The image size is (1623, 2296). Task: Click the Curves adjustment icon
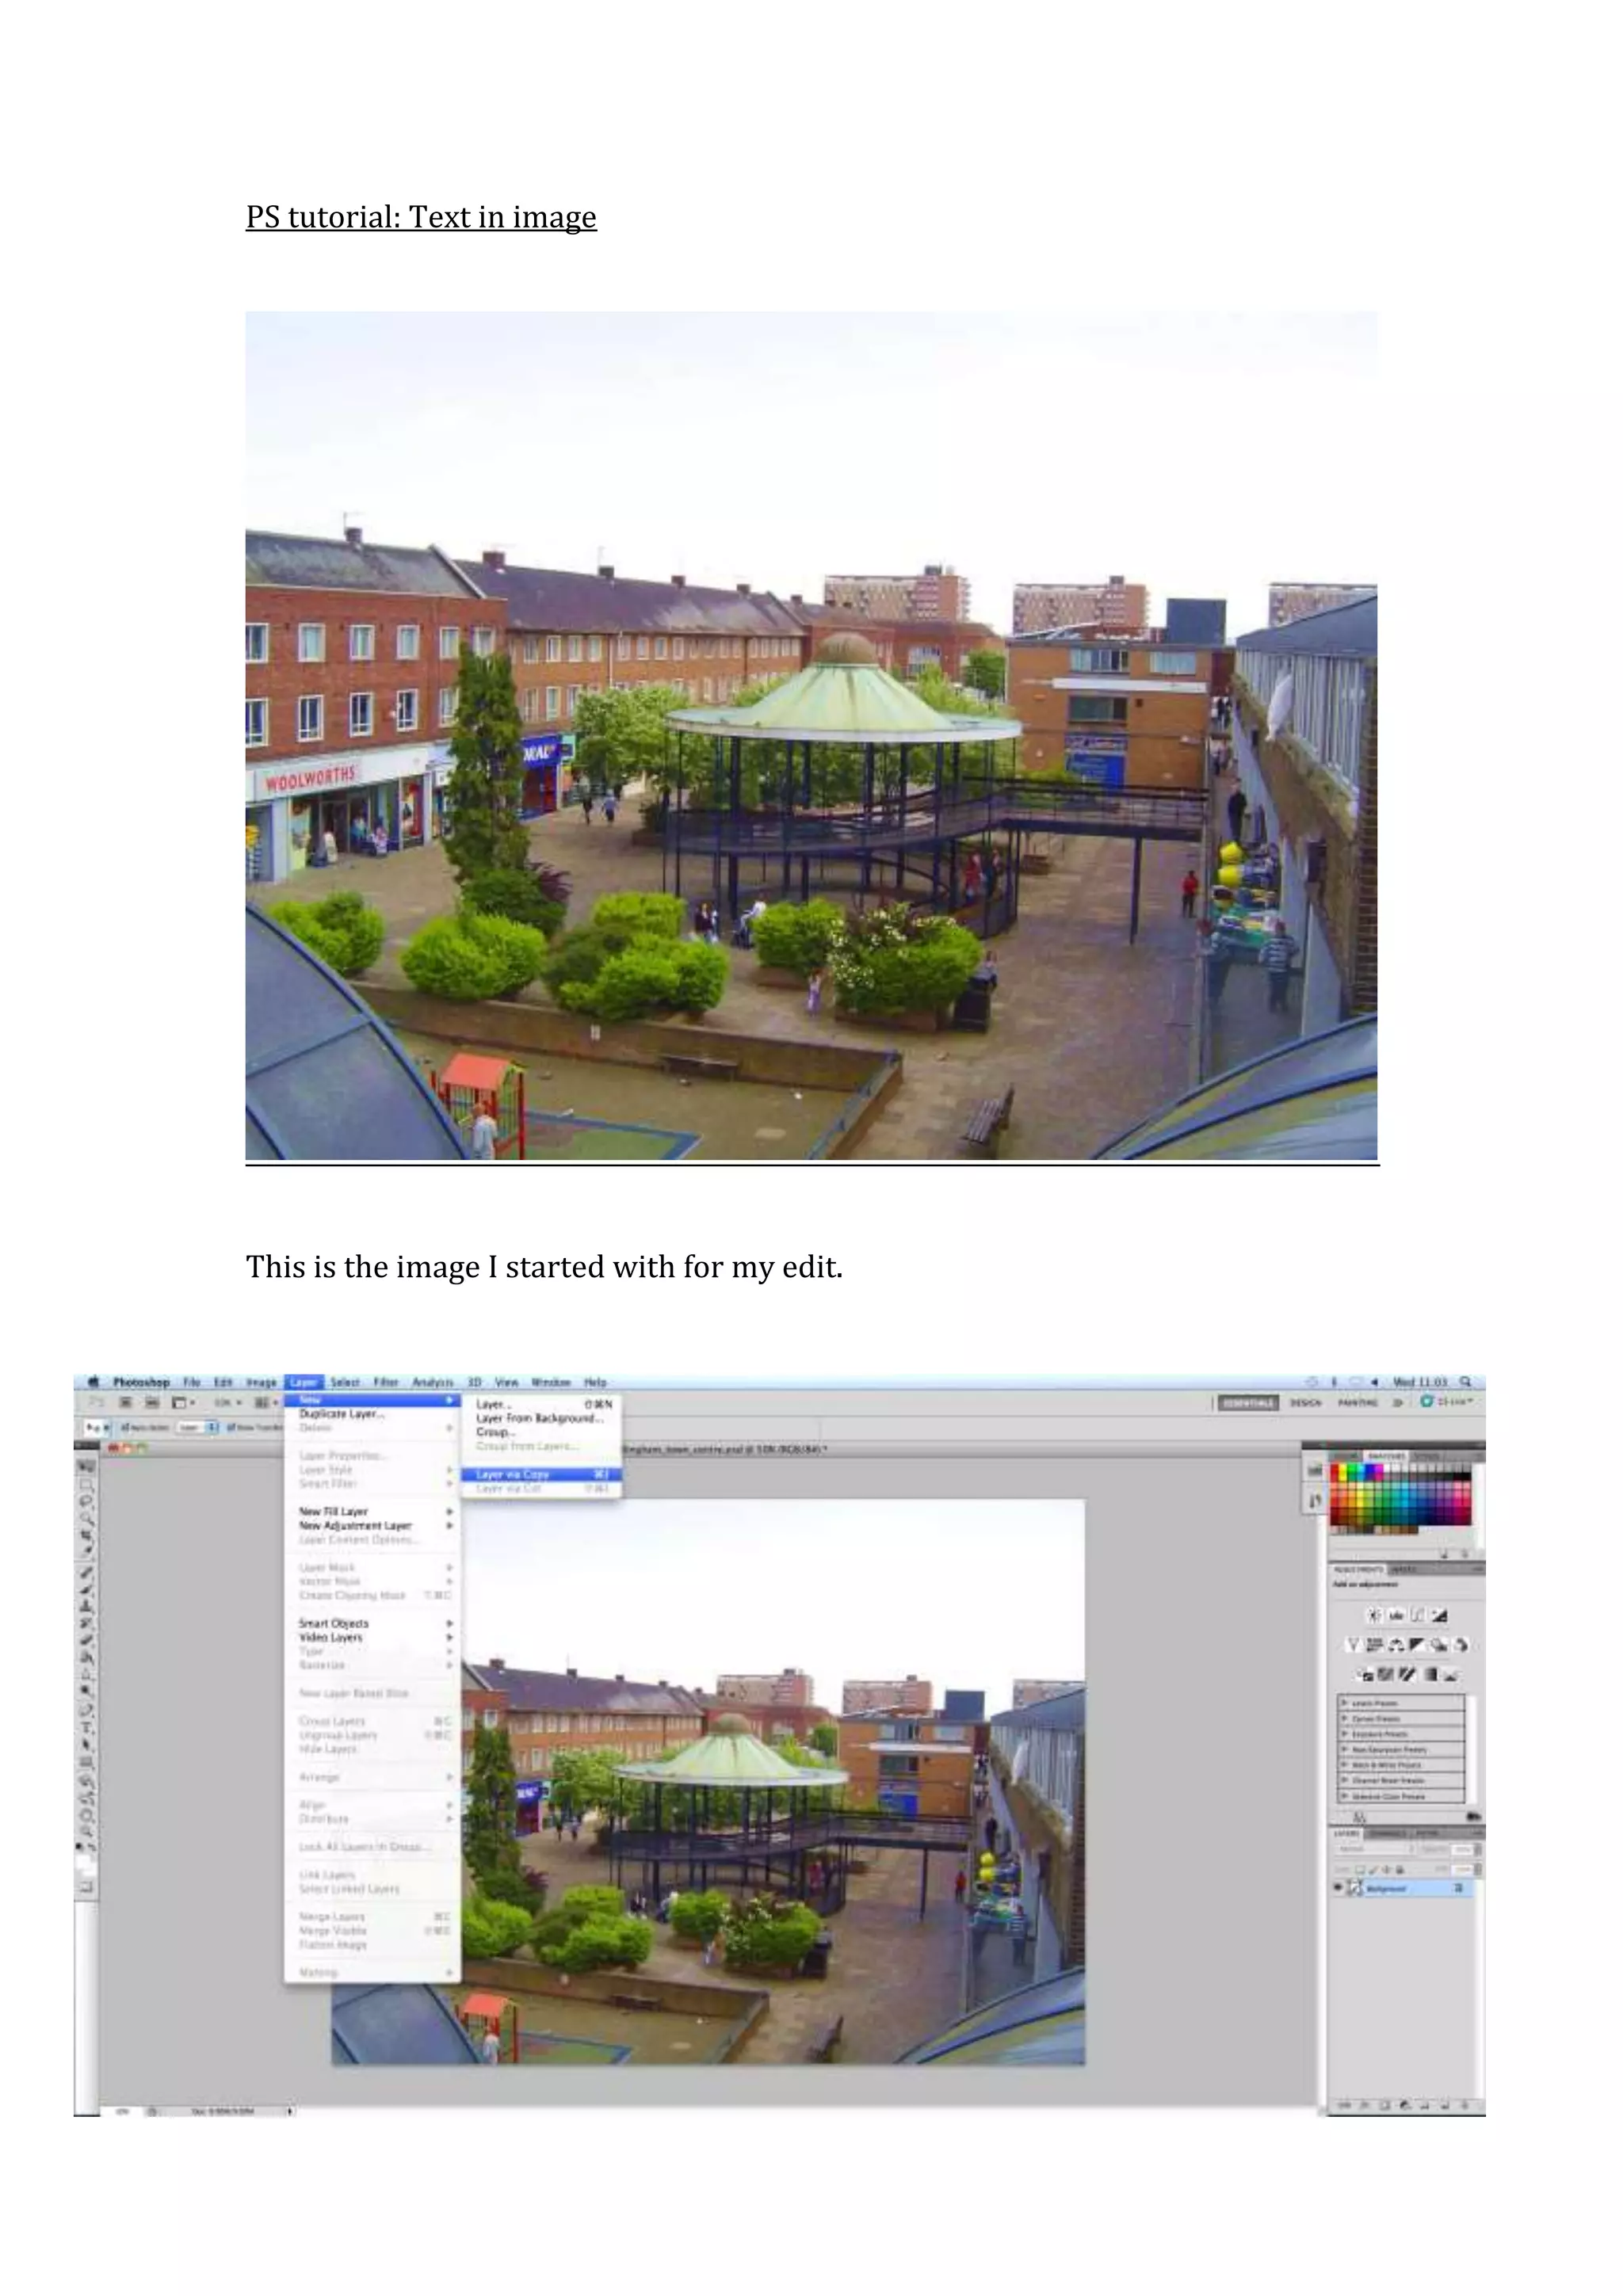1417,1614
